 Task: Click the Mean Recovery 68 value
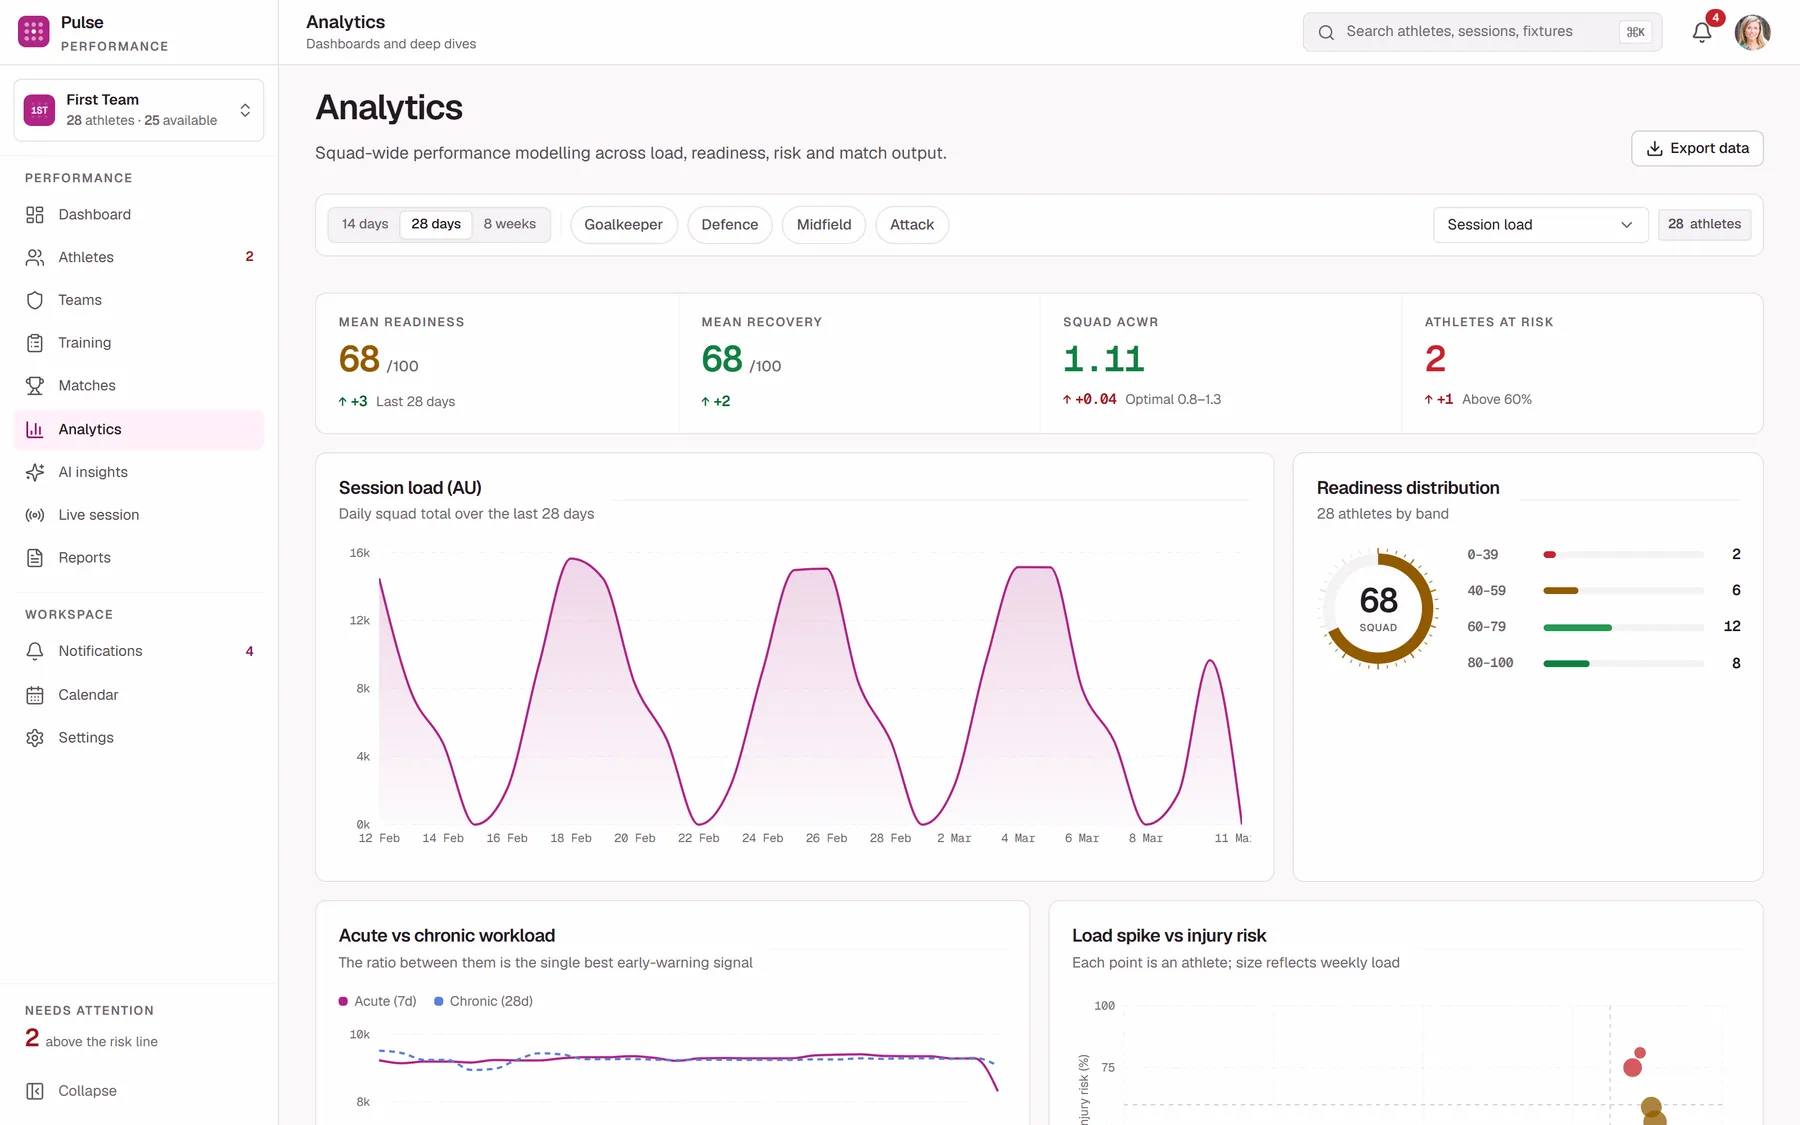pos(722,359)
